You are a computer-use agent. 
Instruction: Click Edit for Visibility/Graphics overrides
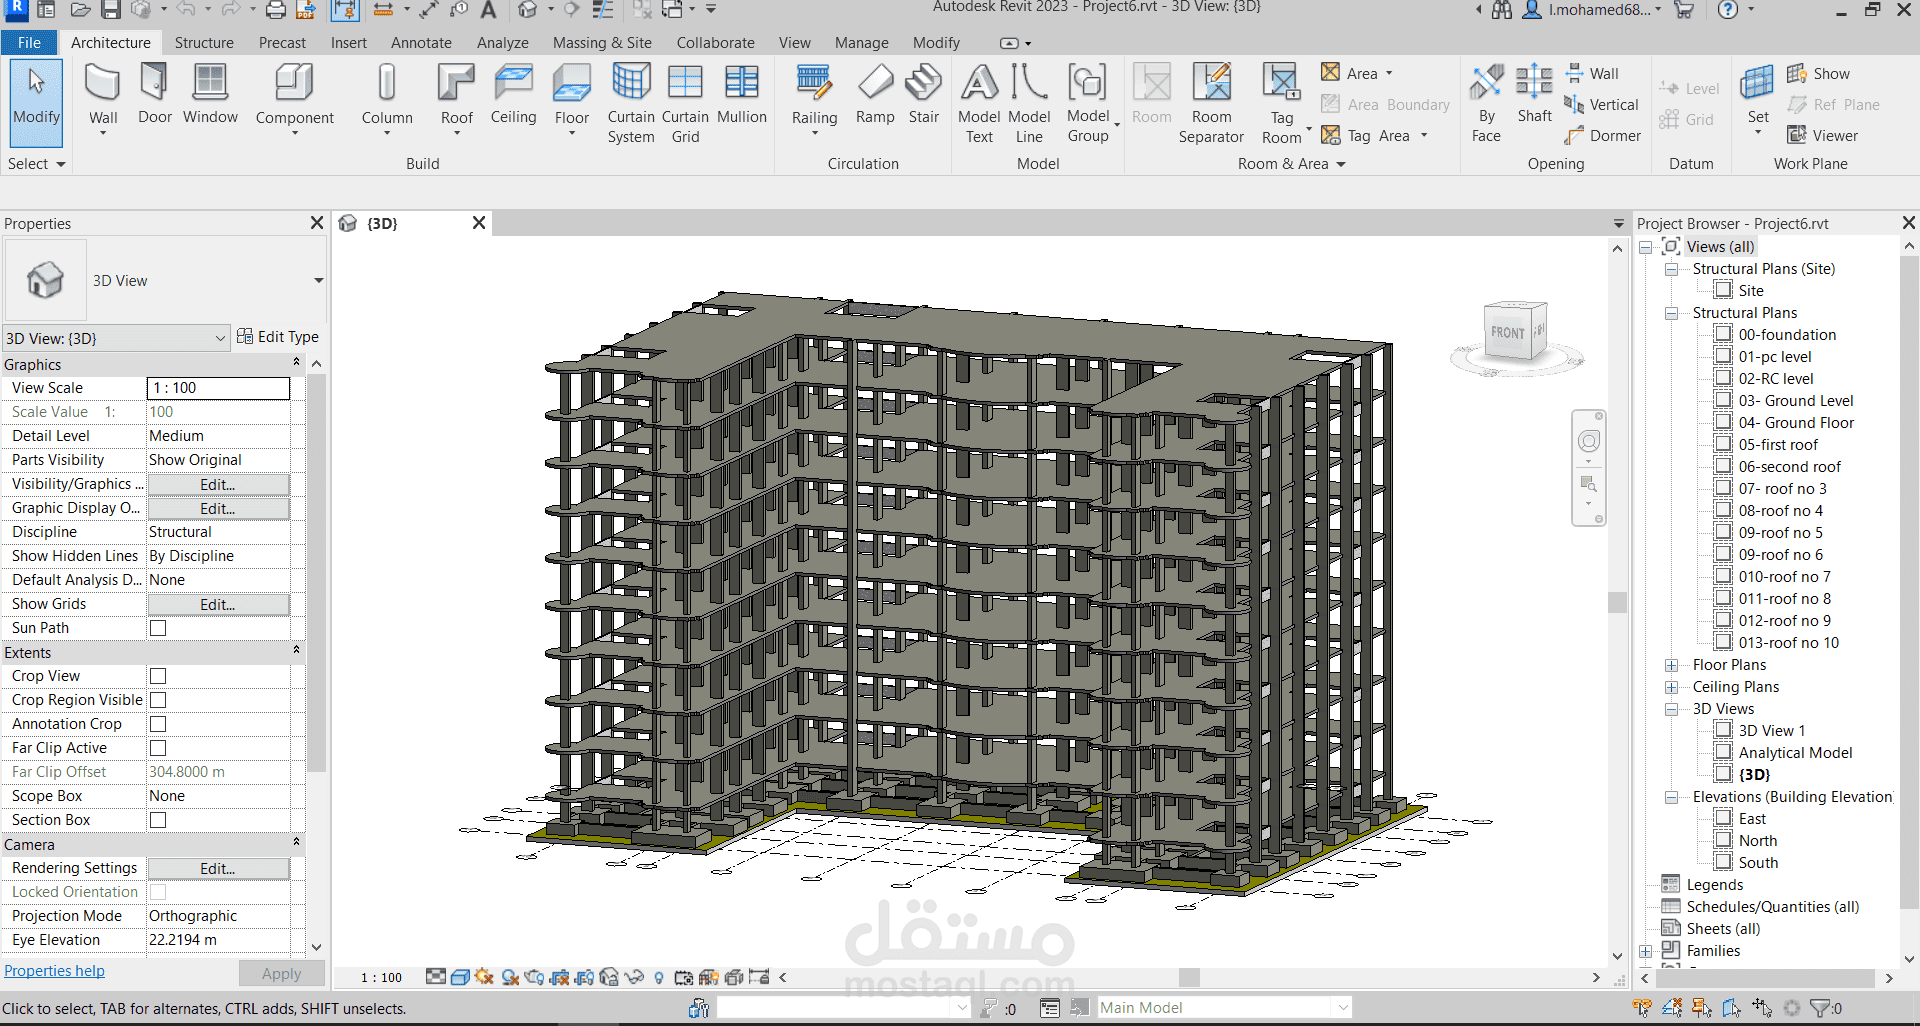[x=218, y=484]
